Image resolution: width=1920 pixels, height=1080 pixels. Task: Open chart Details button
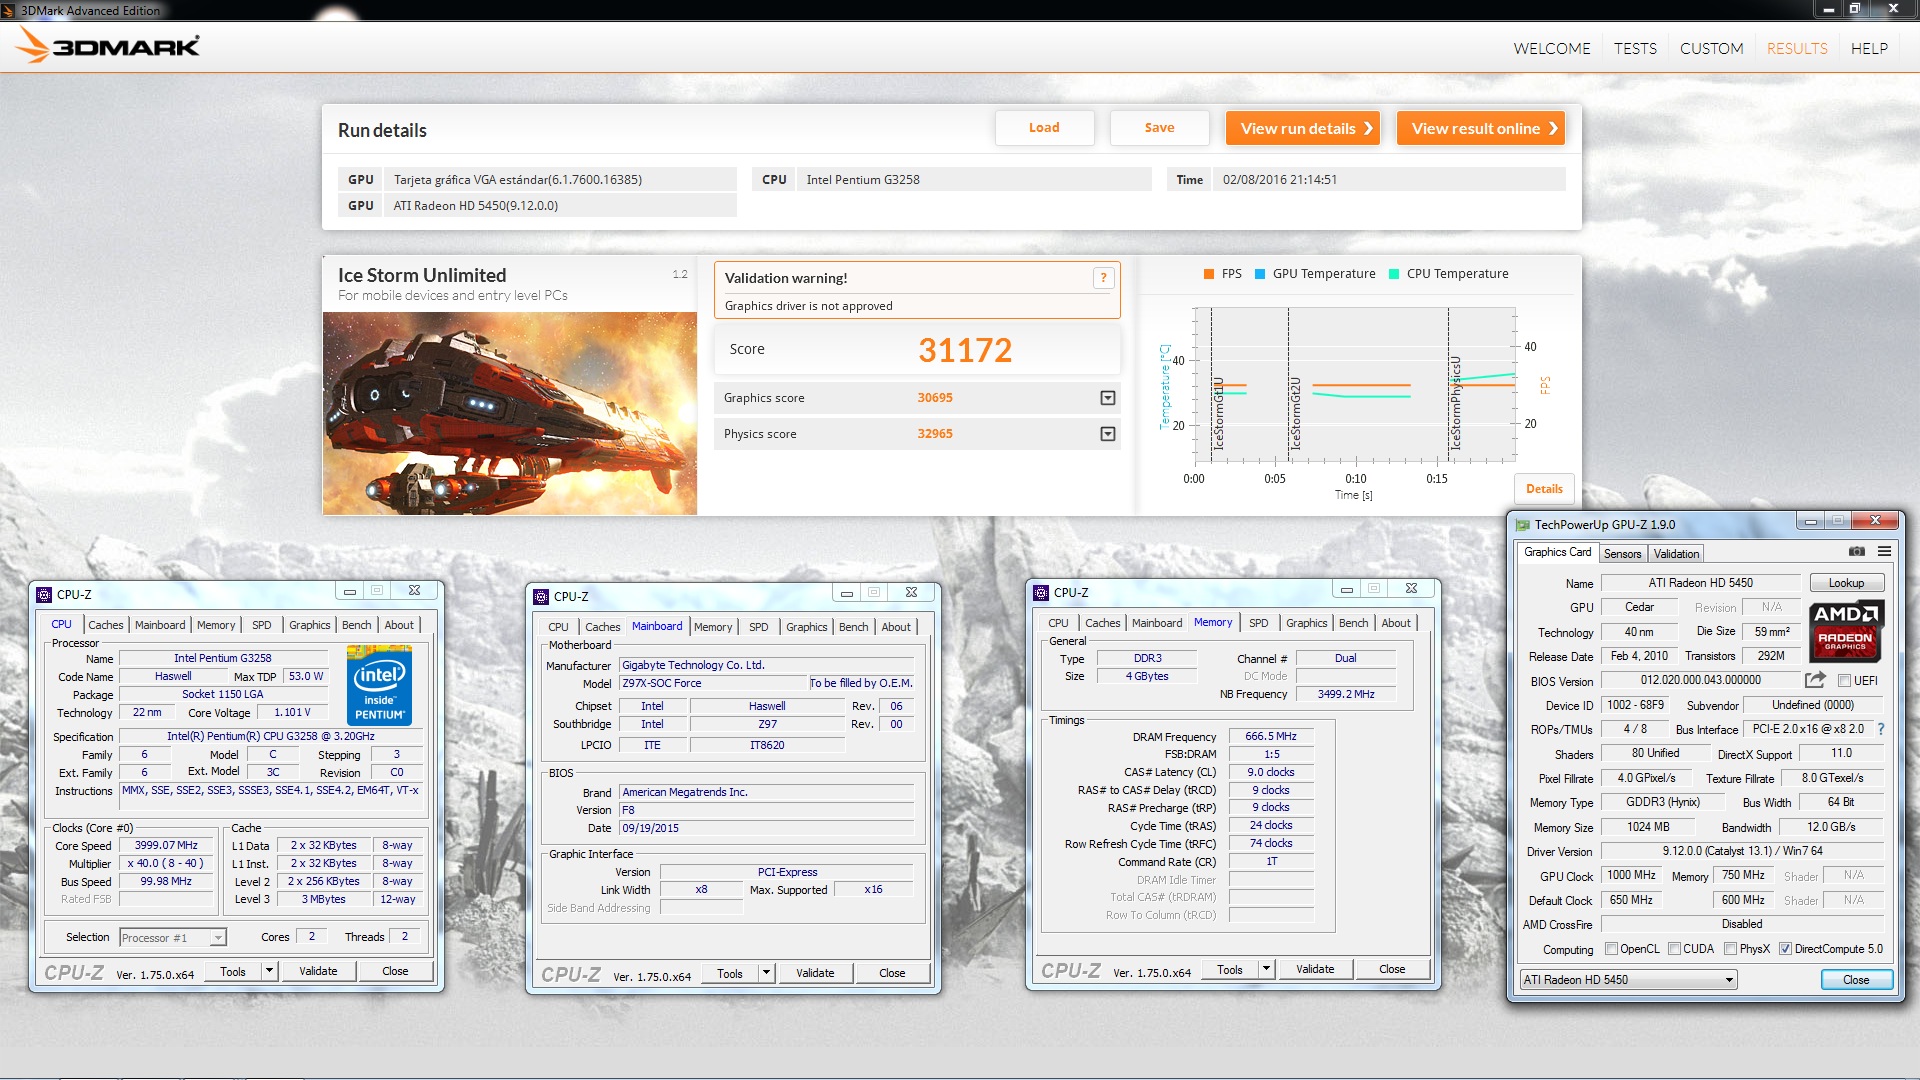coord(1544,489)
